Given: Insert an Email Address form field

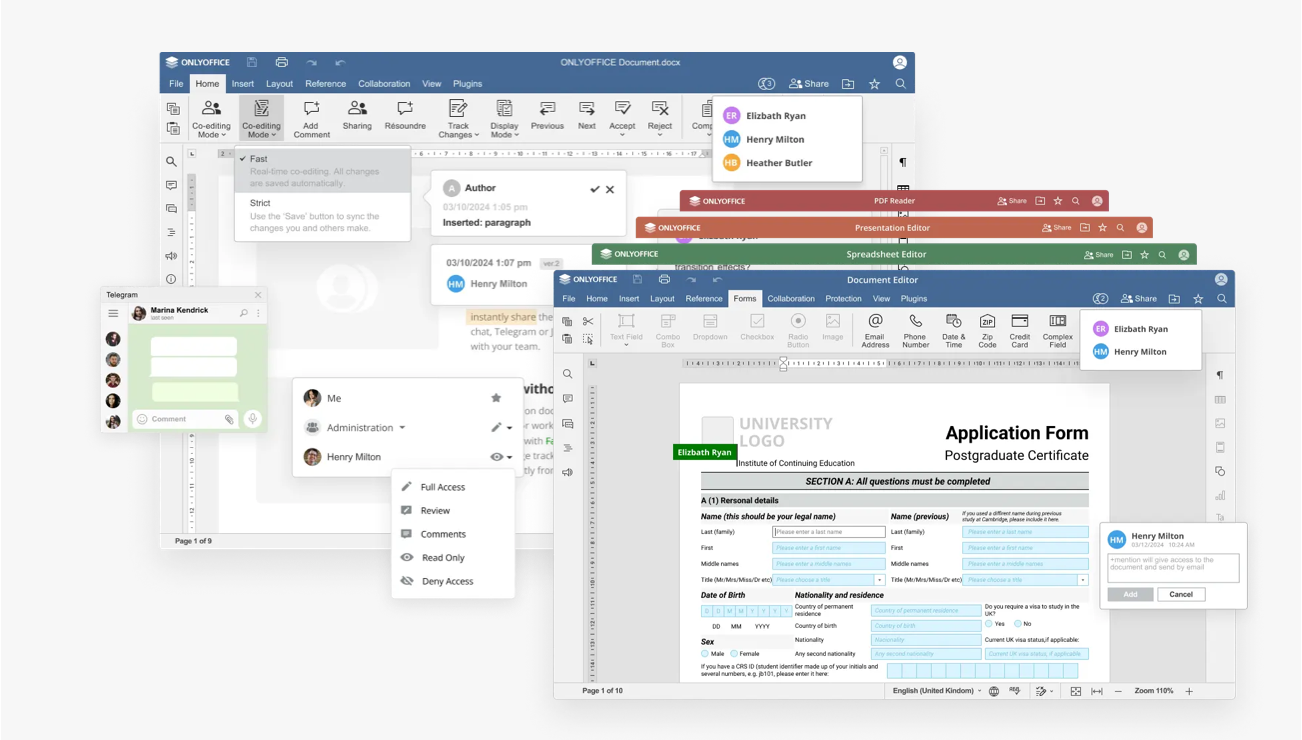Looking at the screenshot, I should click(875, 329).
